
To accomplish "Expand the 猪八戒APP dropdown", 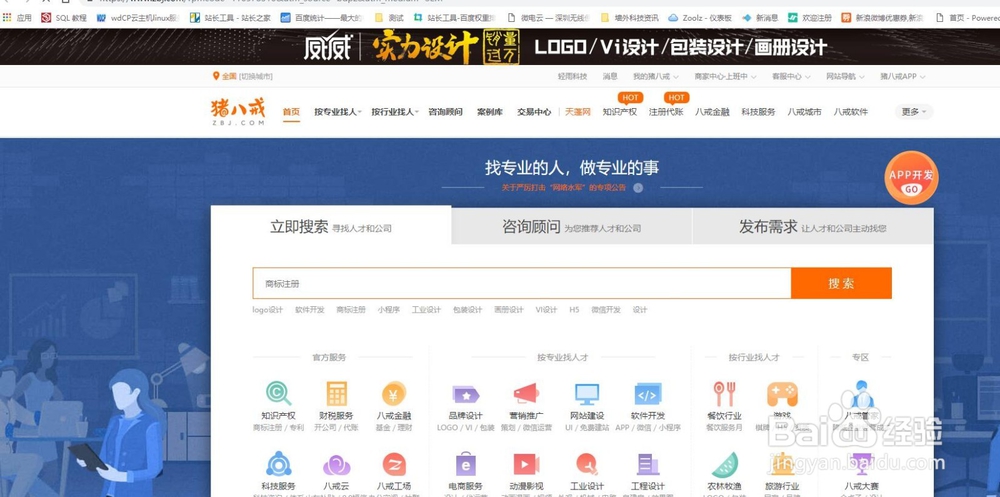I will [902, 76].
